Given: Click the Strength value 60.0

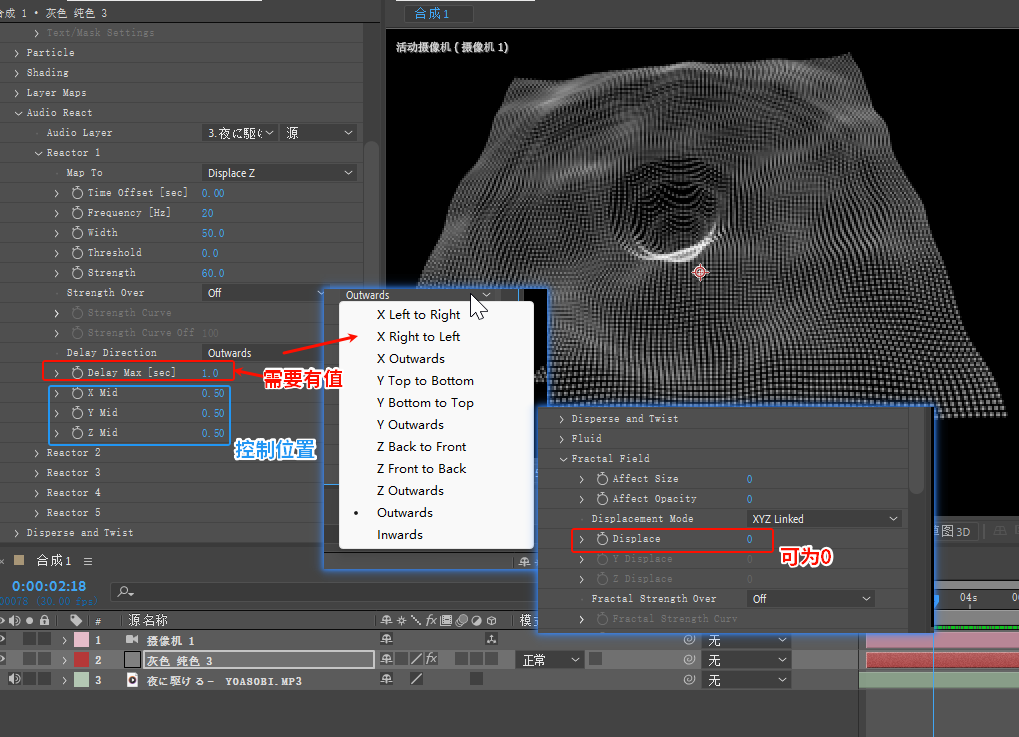Looking at the screenshot, I should [213, 273].
